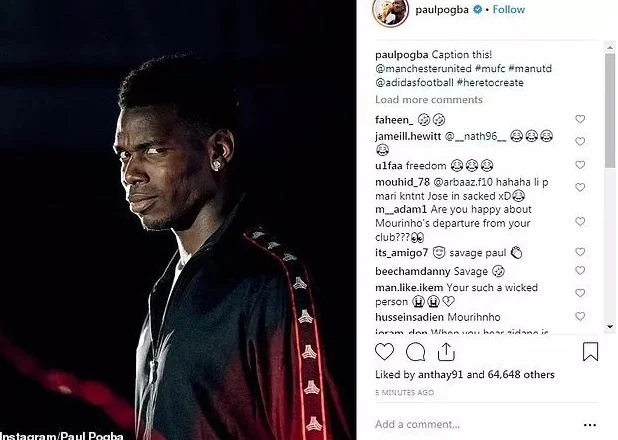618x440 pixels.
Task: Click the blue verified badge next to paulpogba
Action: (477, 9)
